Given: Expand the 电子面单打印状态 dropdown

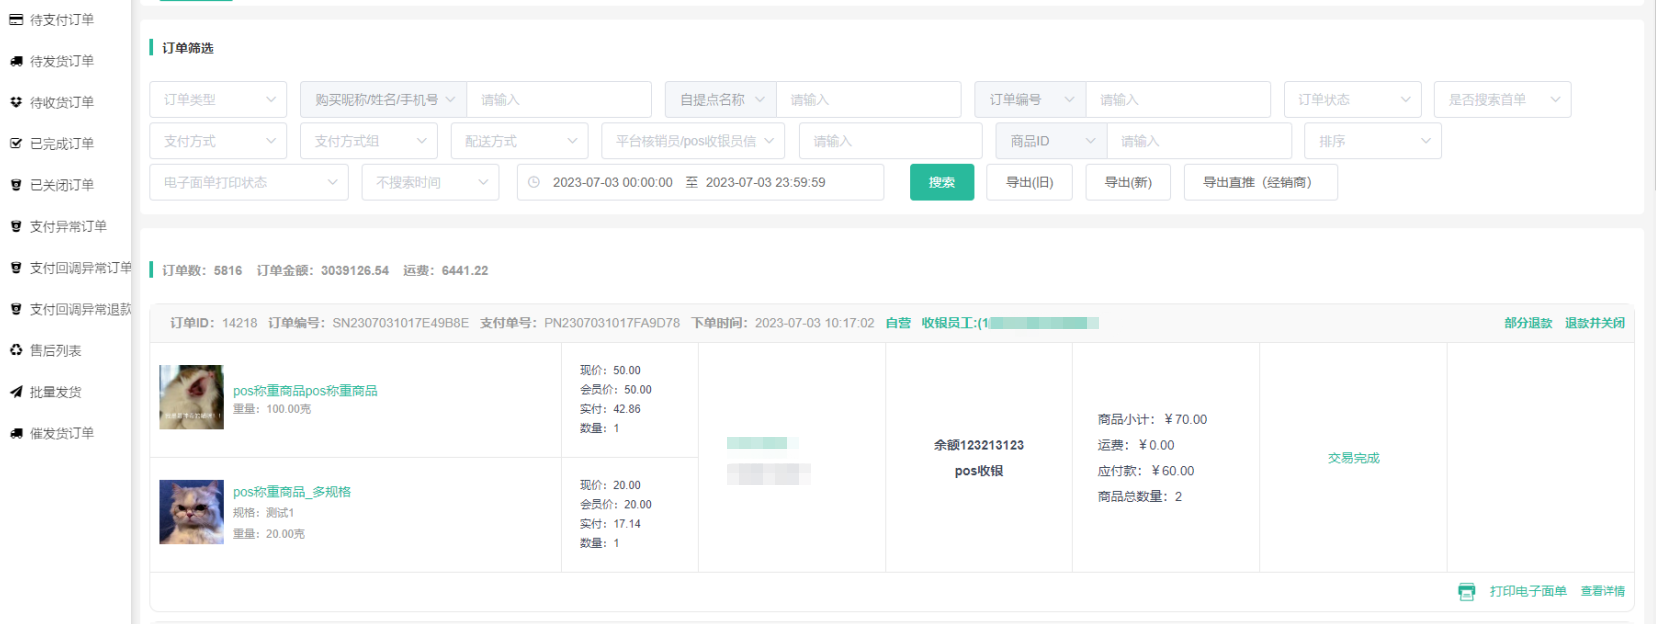Looking at the screenshot, I should (x=249, y=183).
